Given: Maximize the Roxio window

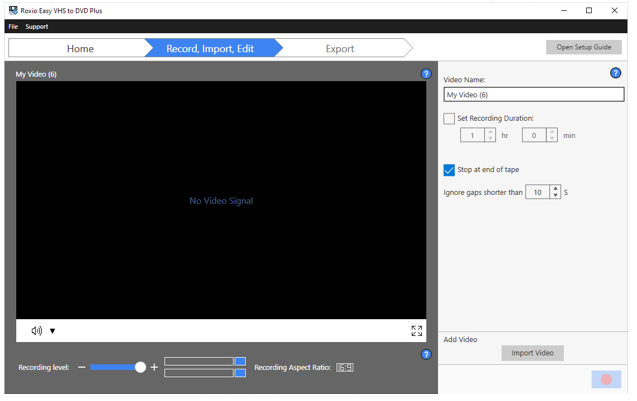Looking at the screenshot, I should pos(589,11).
